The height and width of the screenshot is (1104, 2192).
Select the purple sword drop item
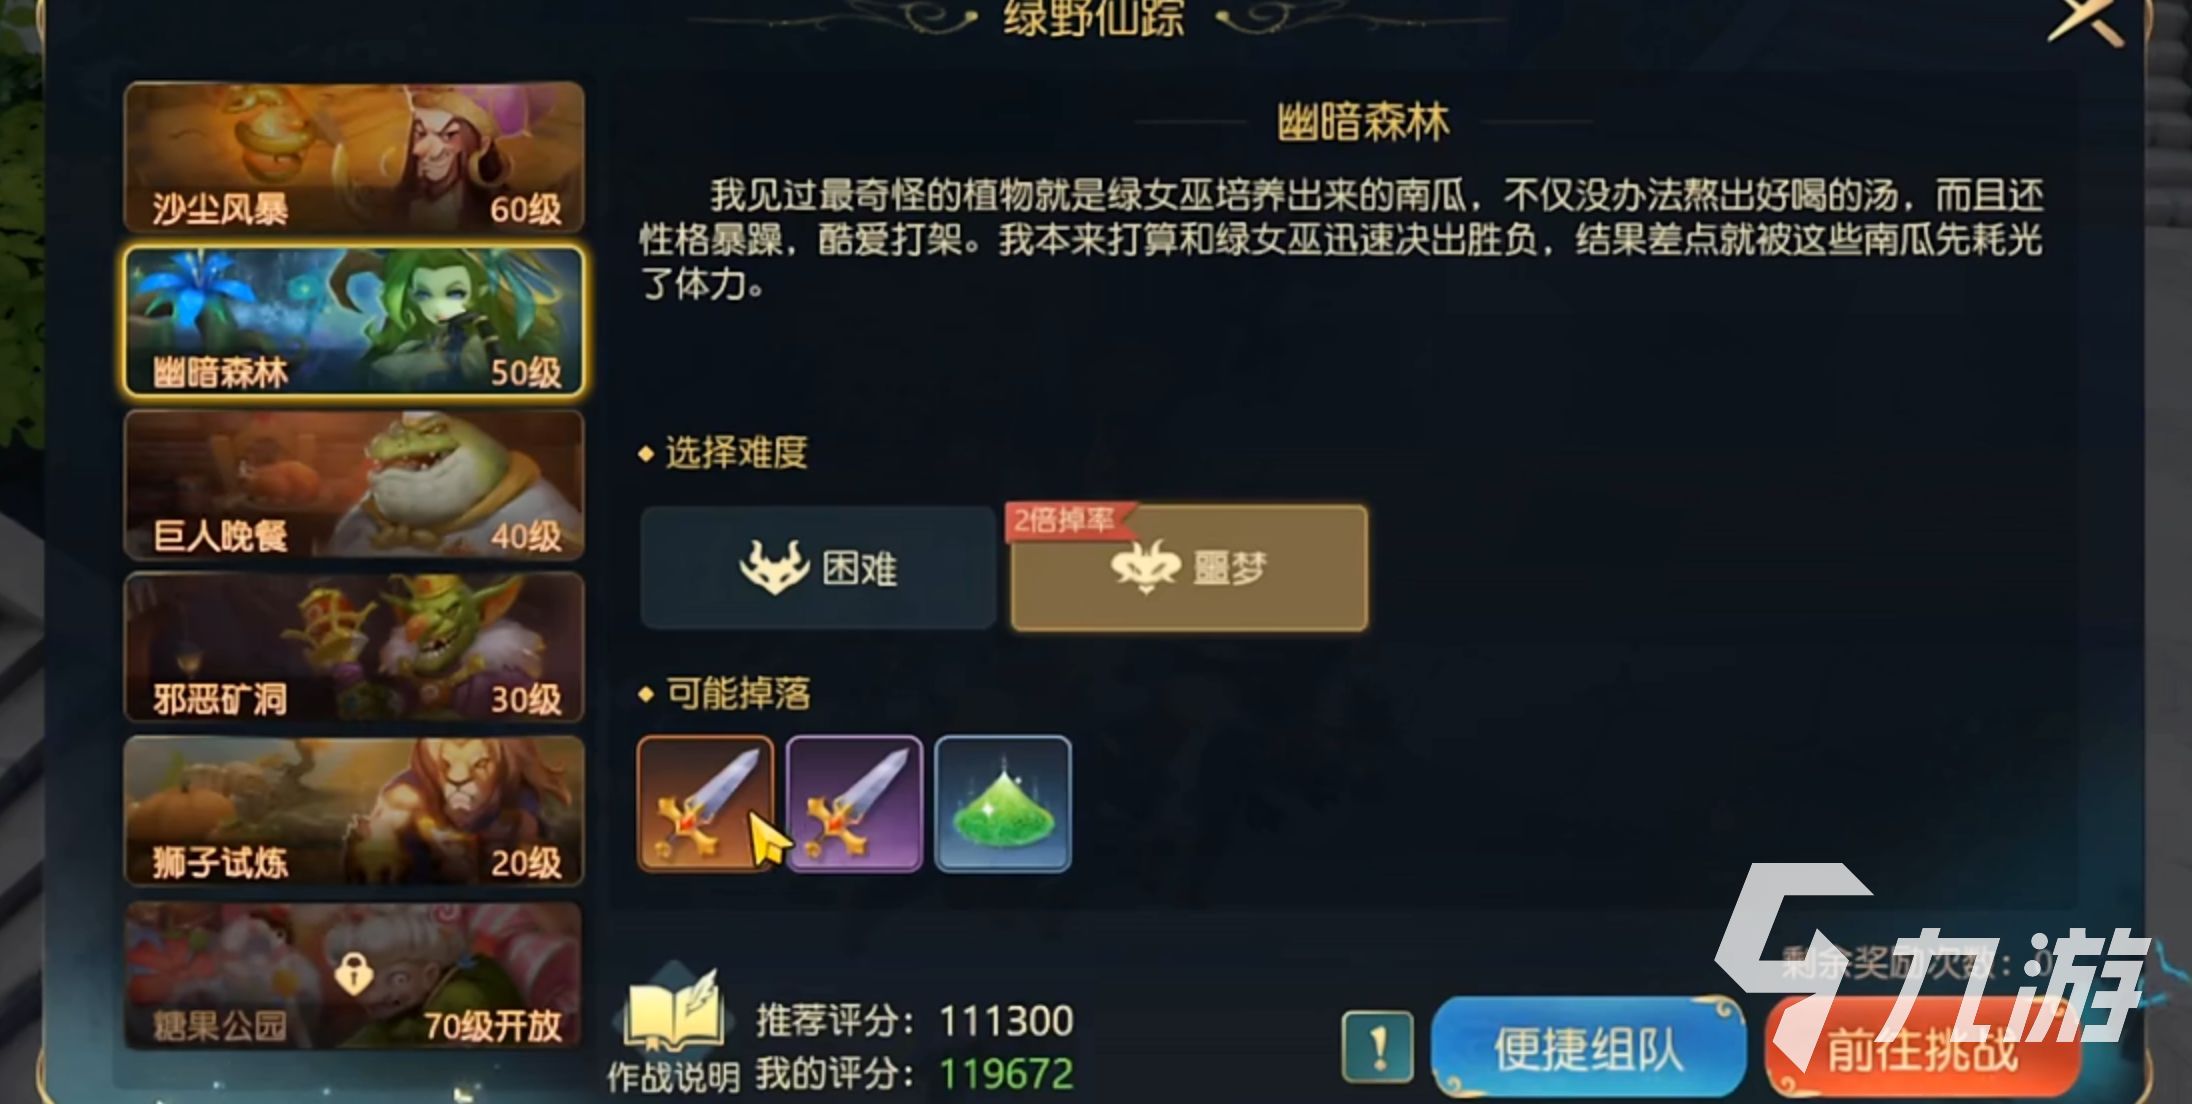pos(854,804)
